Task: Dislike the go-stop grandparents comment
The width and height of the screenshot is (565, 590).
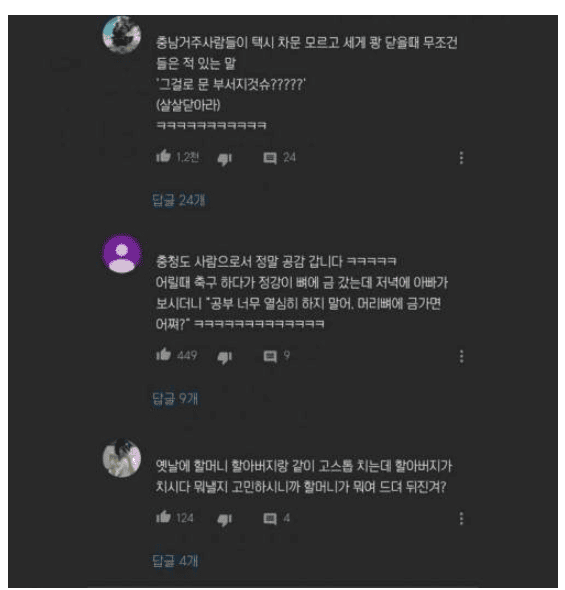Action: coord(225,520)
